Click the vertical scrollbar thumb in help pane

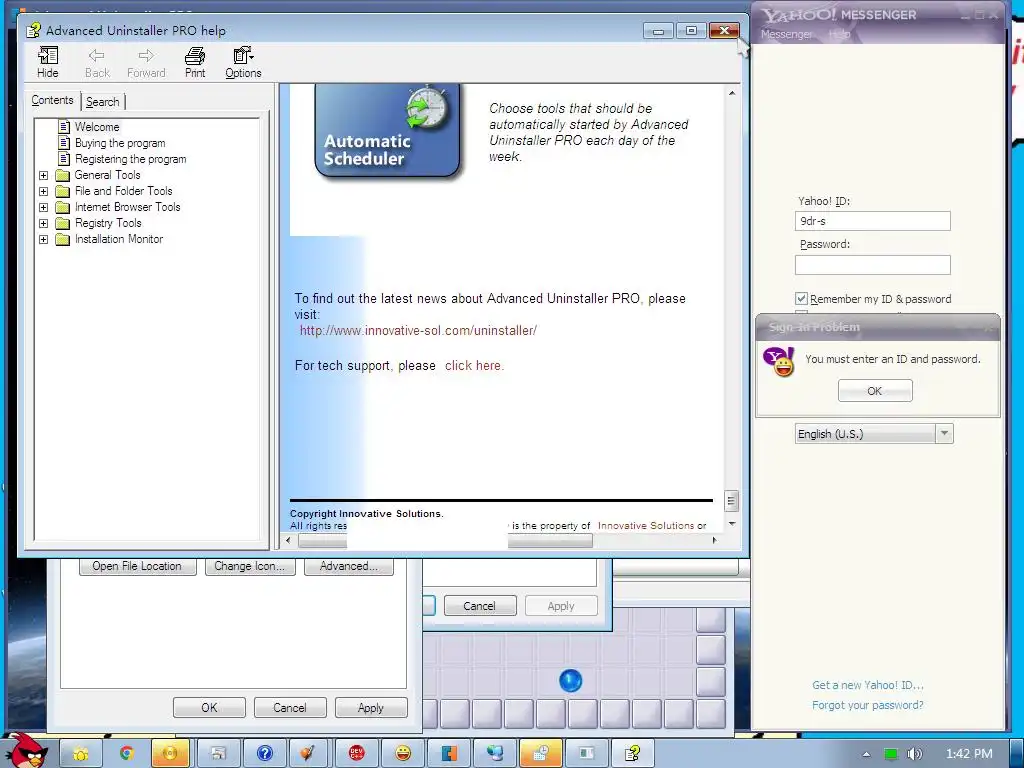point(731,502)
